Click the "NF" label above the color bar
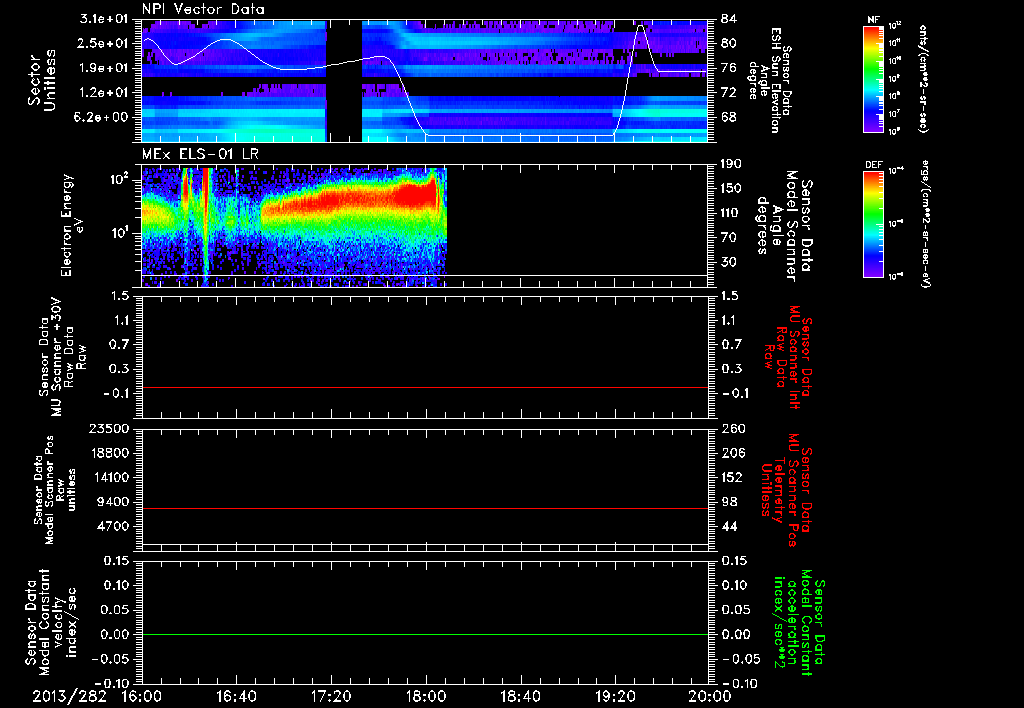Image resolution: width=1024 pixels, height=708 pixels. tap(873, 20)
